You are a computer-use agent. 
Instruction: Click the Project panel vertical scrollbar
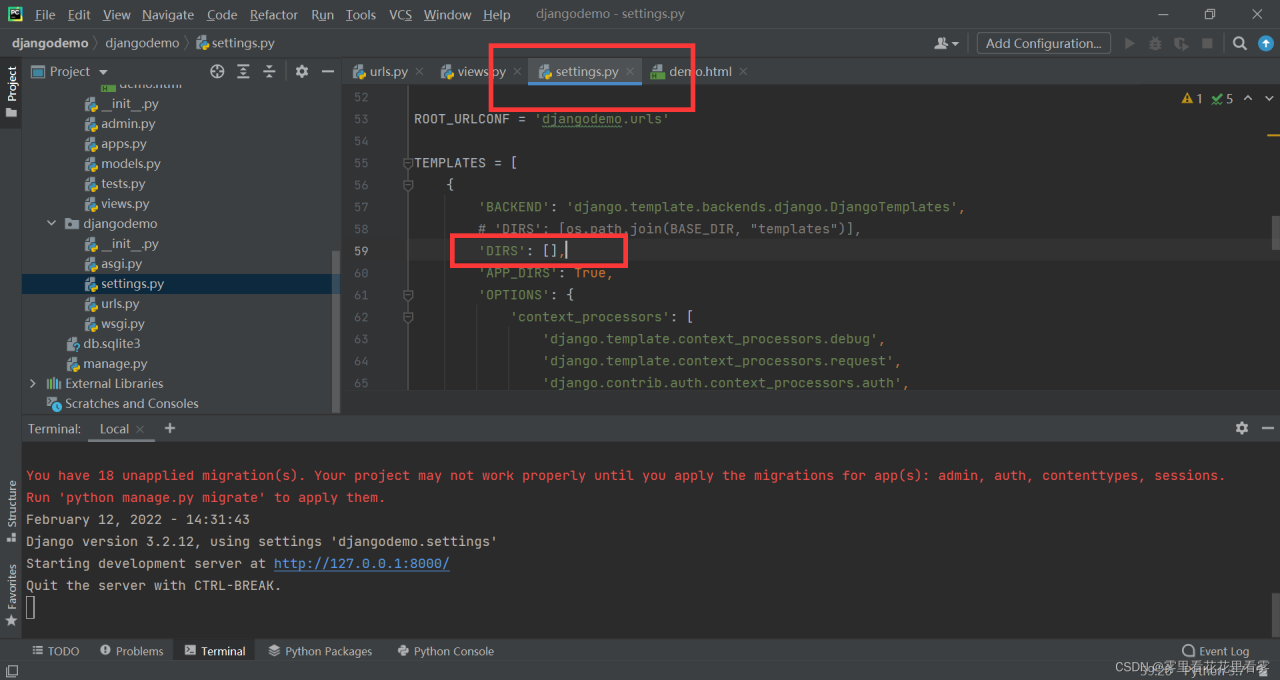[336, 330]
